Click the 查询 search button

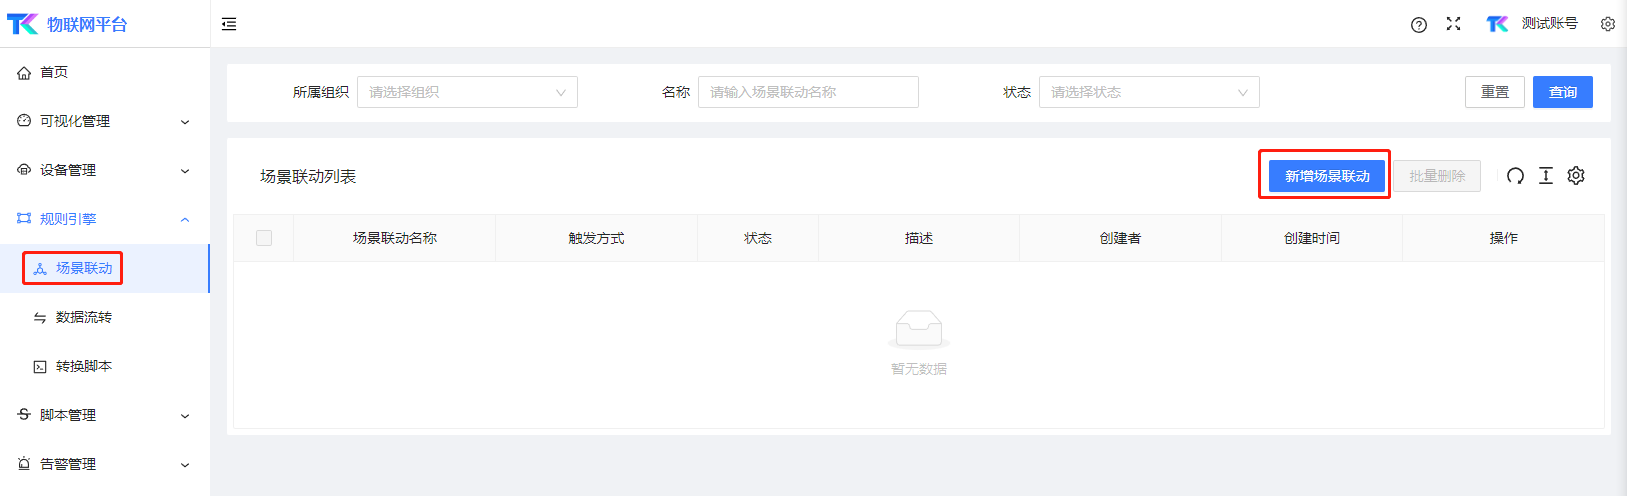1563,92
